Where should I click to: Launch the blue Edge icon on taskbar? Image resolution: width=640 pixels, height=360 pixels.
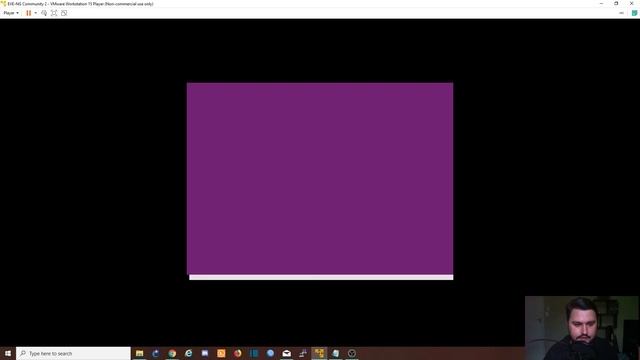click(x=156, y=353)
